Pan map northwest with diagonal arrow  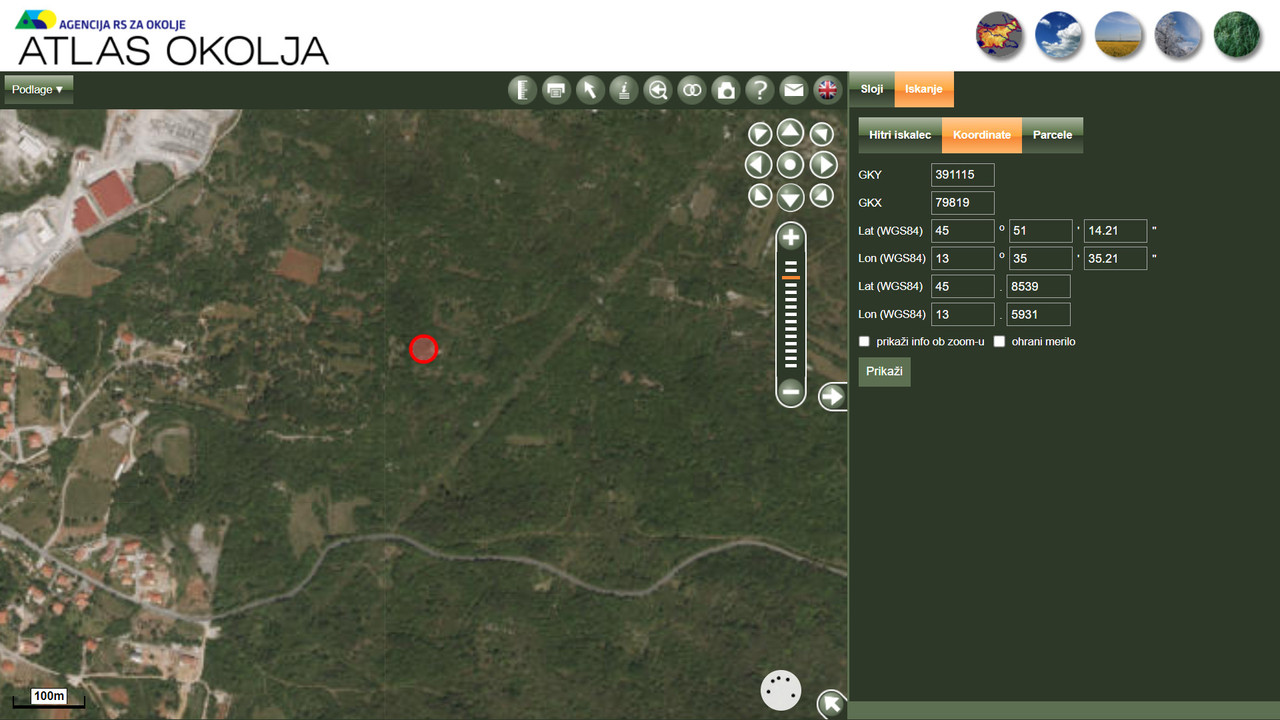[760, 134]
